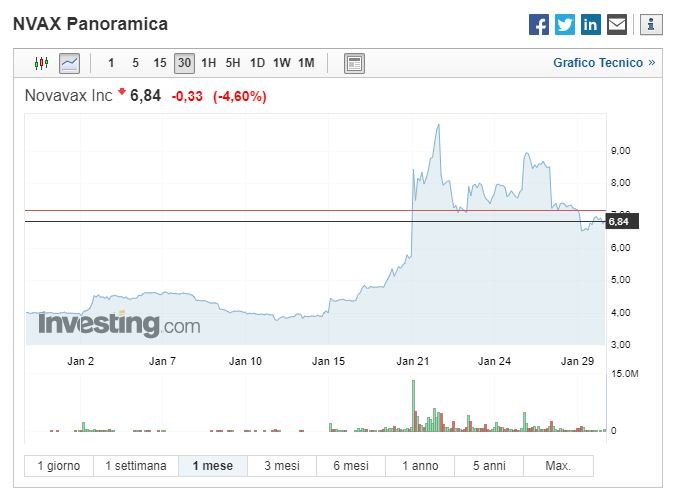674x491 pixels.
Task: Select the 1 anno time range
Action: (420, 466)
